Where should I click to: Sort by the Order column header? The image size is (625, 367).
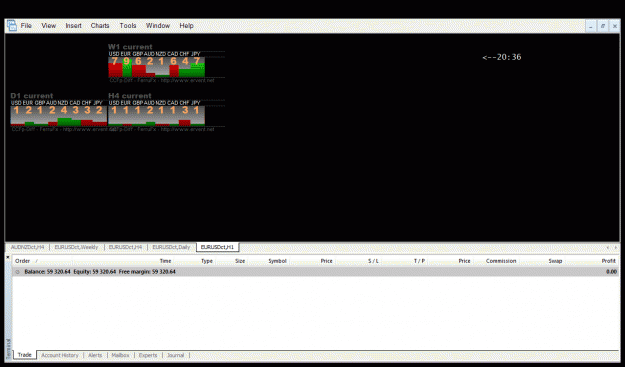[22, 261]
